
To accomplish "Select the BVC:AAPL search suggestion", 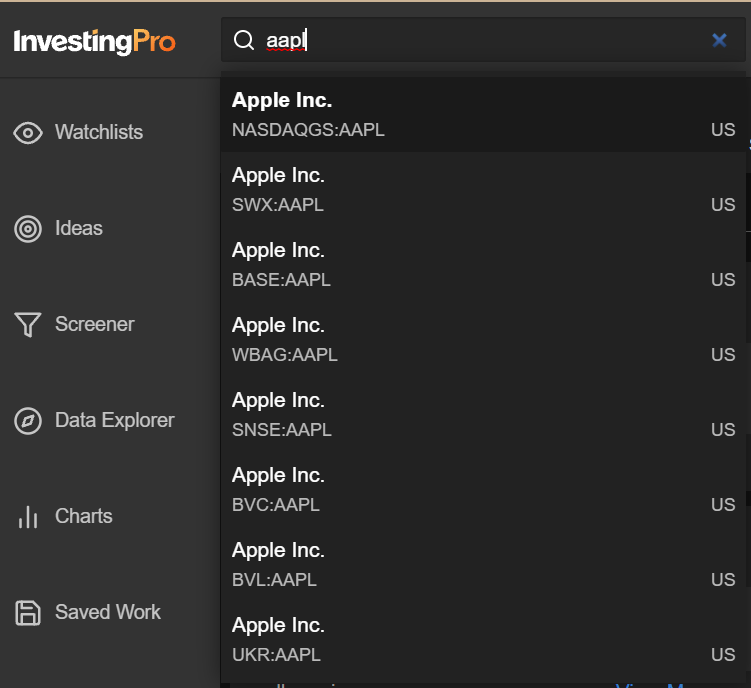I will [483, 490].
